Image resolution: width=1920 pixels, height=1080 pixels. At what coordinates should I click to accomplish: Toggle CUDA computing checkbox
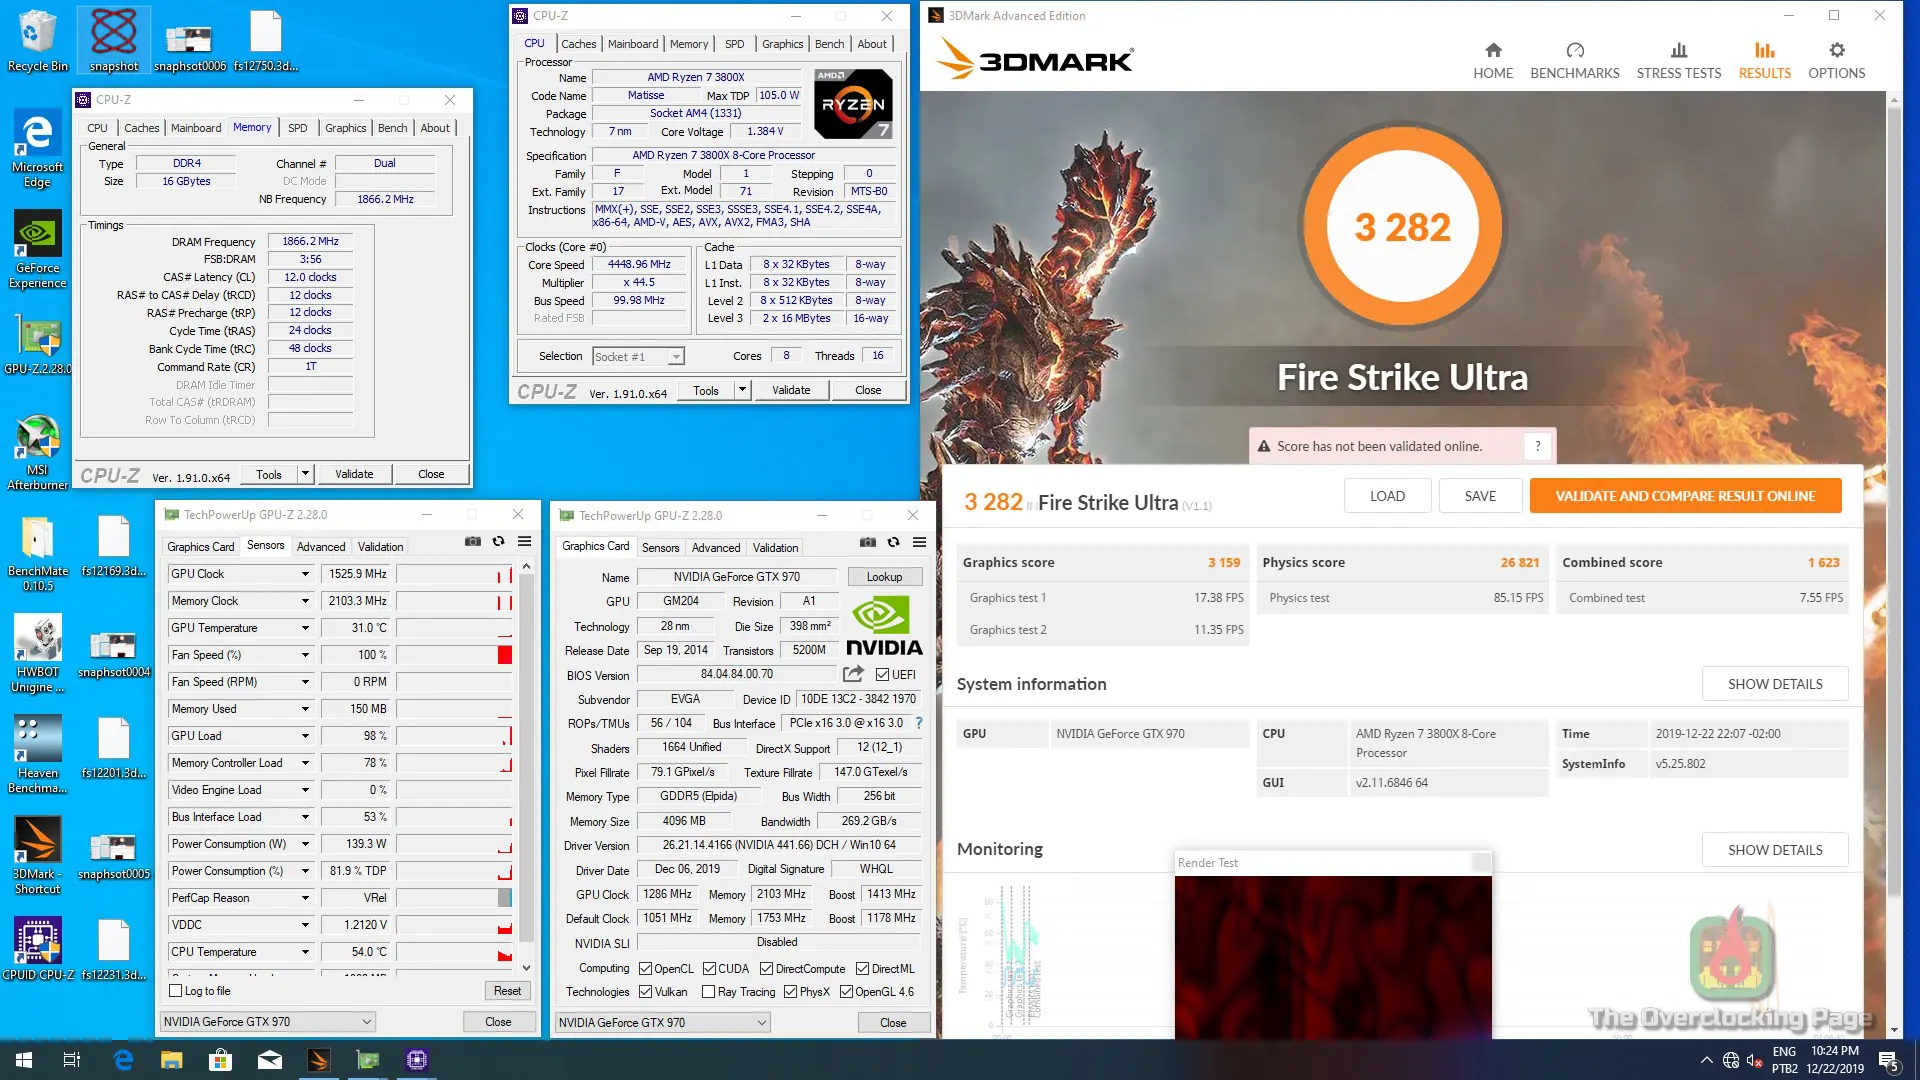click(709, 969)
